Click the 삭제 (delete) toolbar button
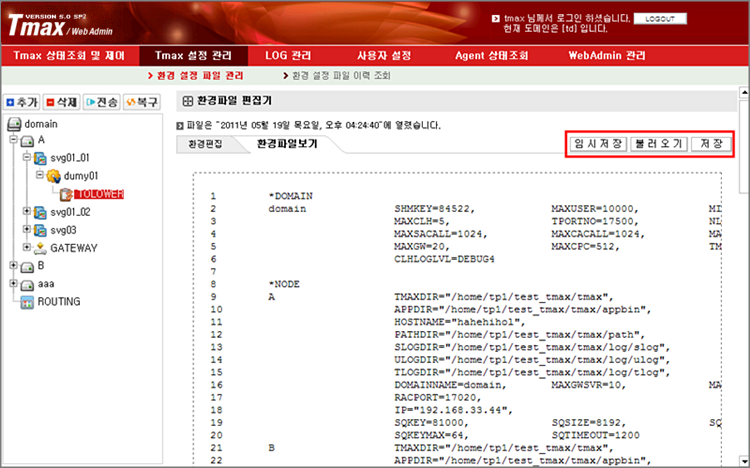 point(62,102)
